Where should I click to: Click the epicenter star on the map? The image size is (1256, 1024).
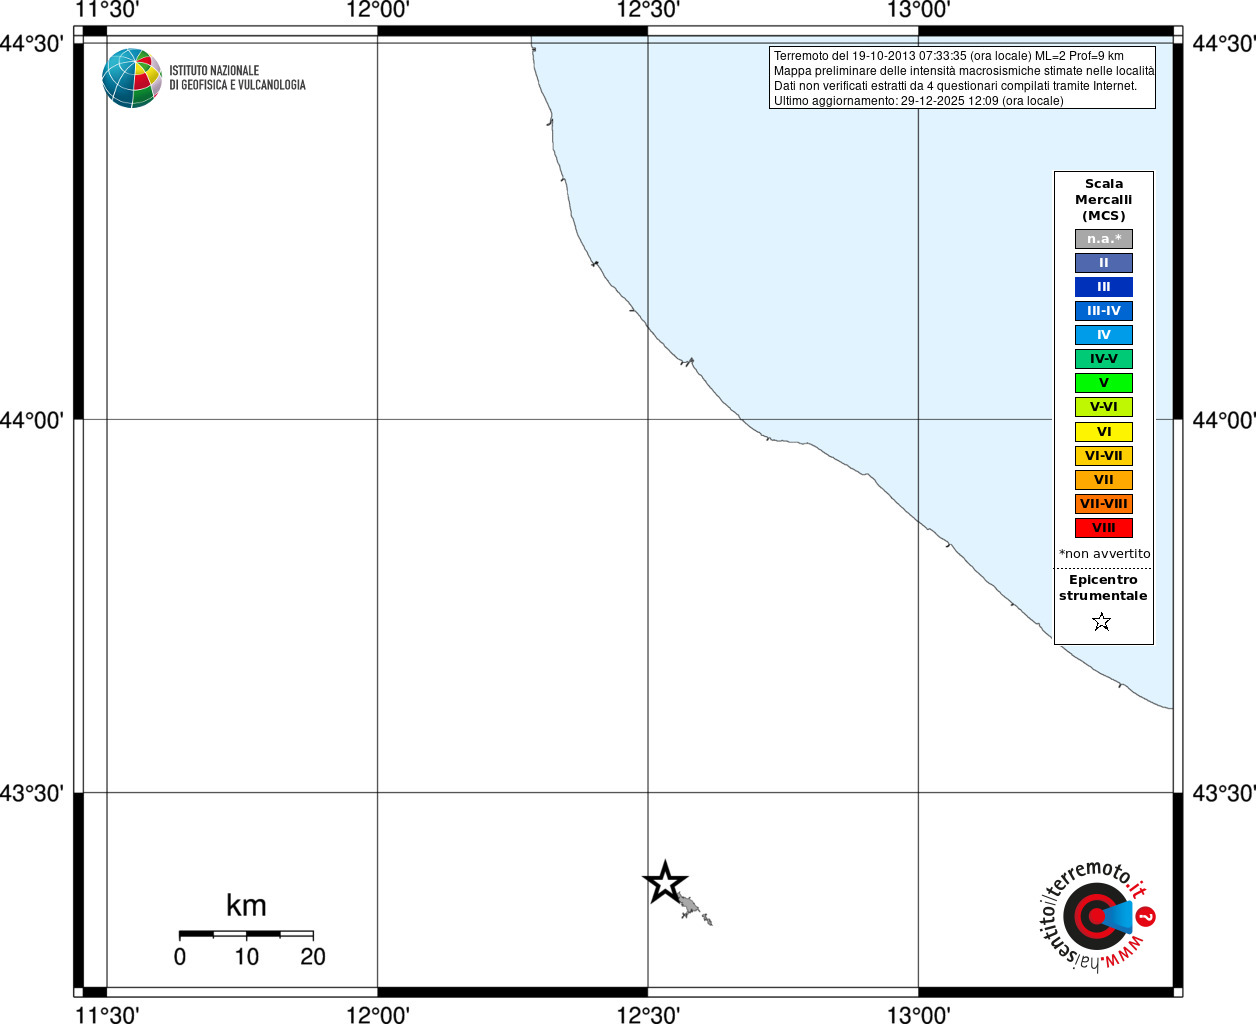coord(665,883)
